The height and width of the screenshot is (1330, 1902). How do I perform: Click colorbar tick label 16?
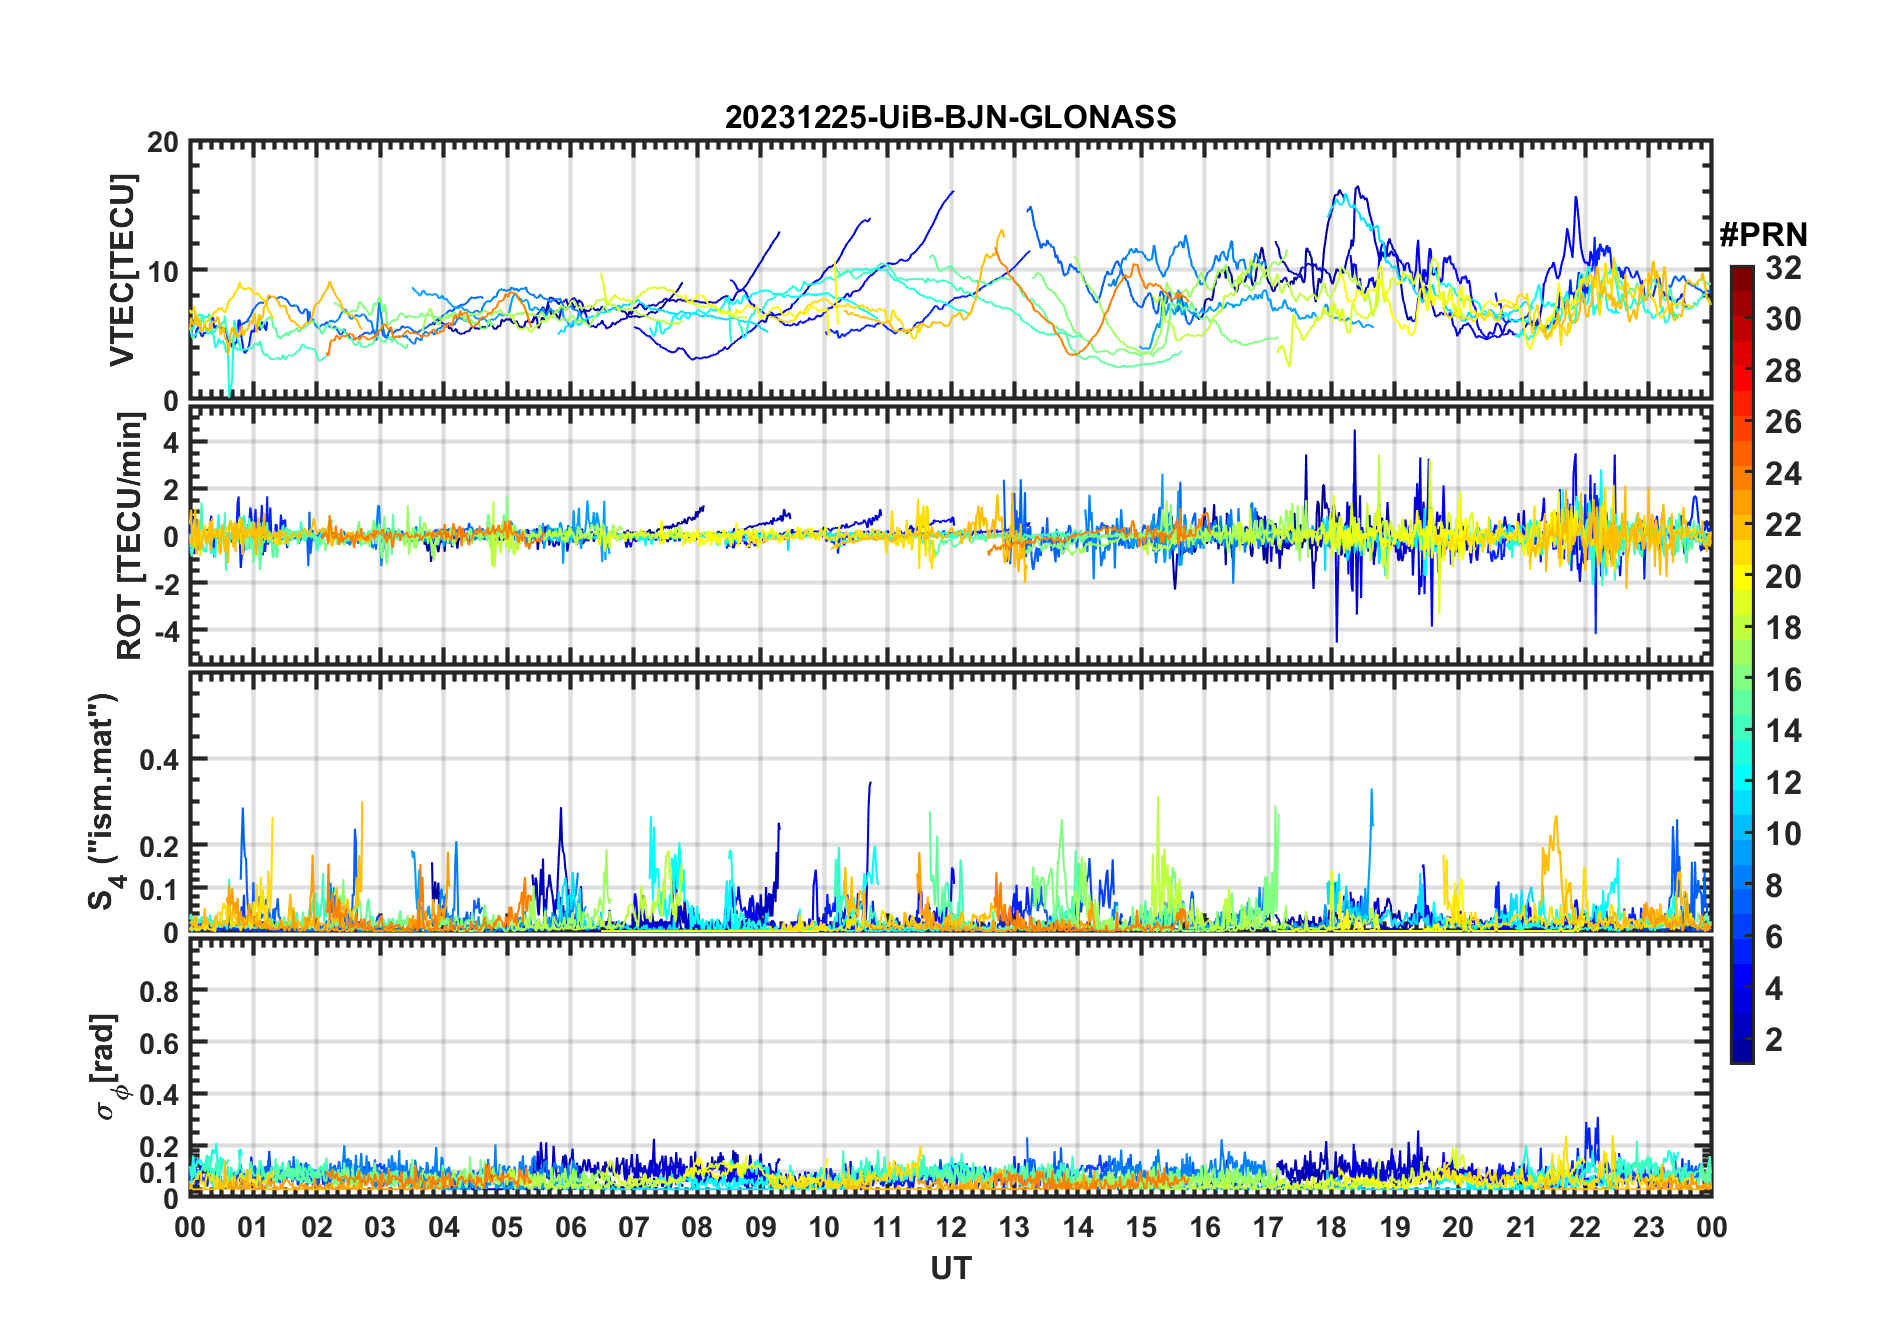click(x=1783, y=680)
